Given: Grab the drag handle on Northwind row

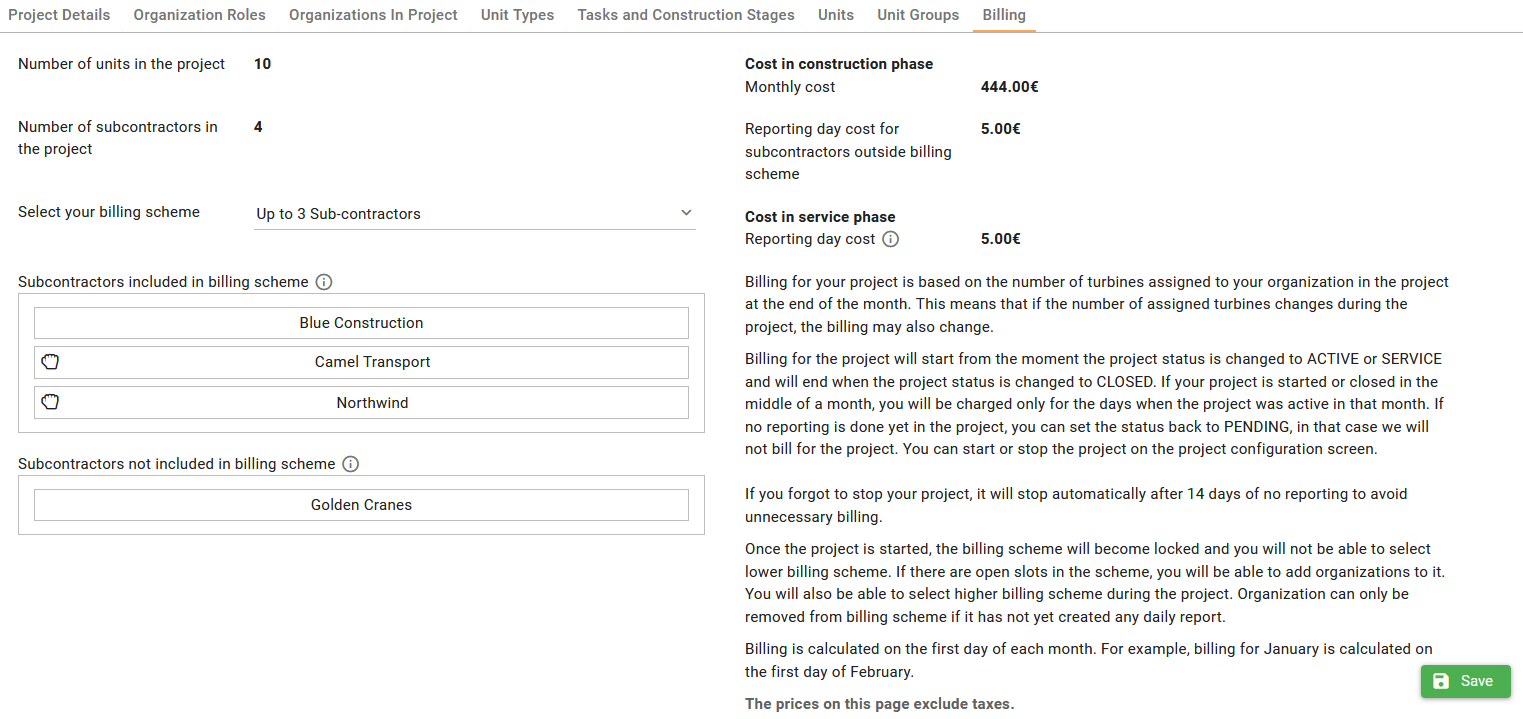Looking at the screenshot, I should point(51,402).
